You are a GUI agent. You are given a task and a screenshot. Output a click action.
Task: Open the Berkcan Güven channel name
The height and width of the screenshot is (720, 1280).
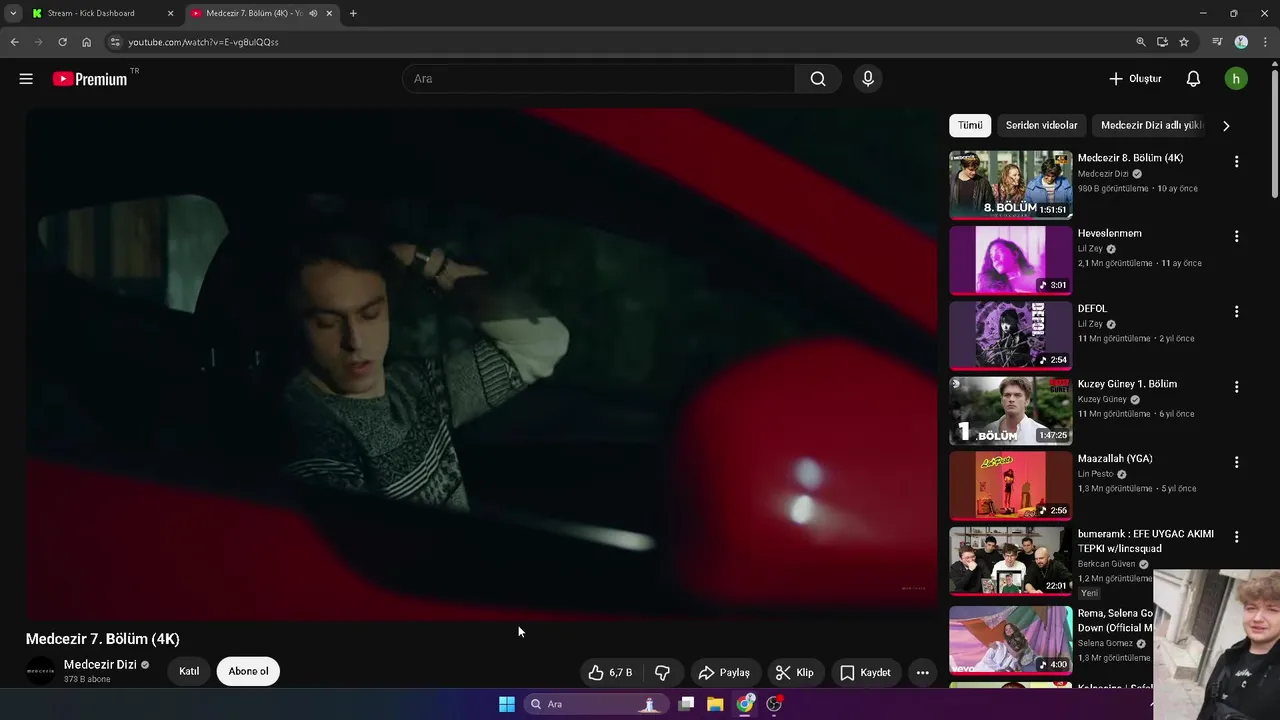point(1106,564)
